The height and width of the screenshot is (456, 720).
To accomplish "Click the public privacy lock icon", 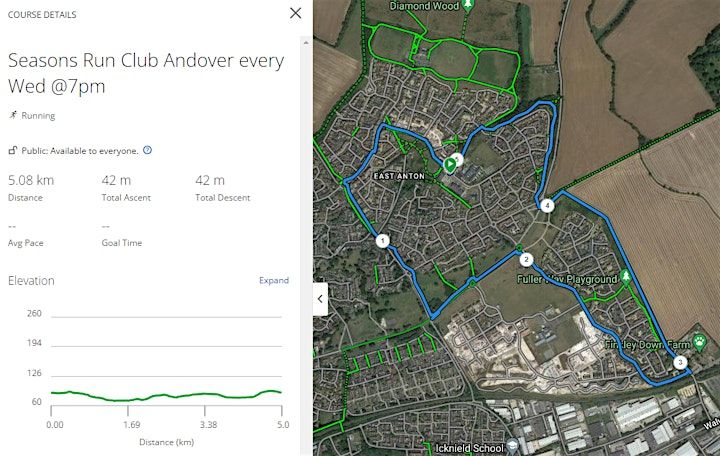I will 13,151.
